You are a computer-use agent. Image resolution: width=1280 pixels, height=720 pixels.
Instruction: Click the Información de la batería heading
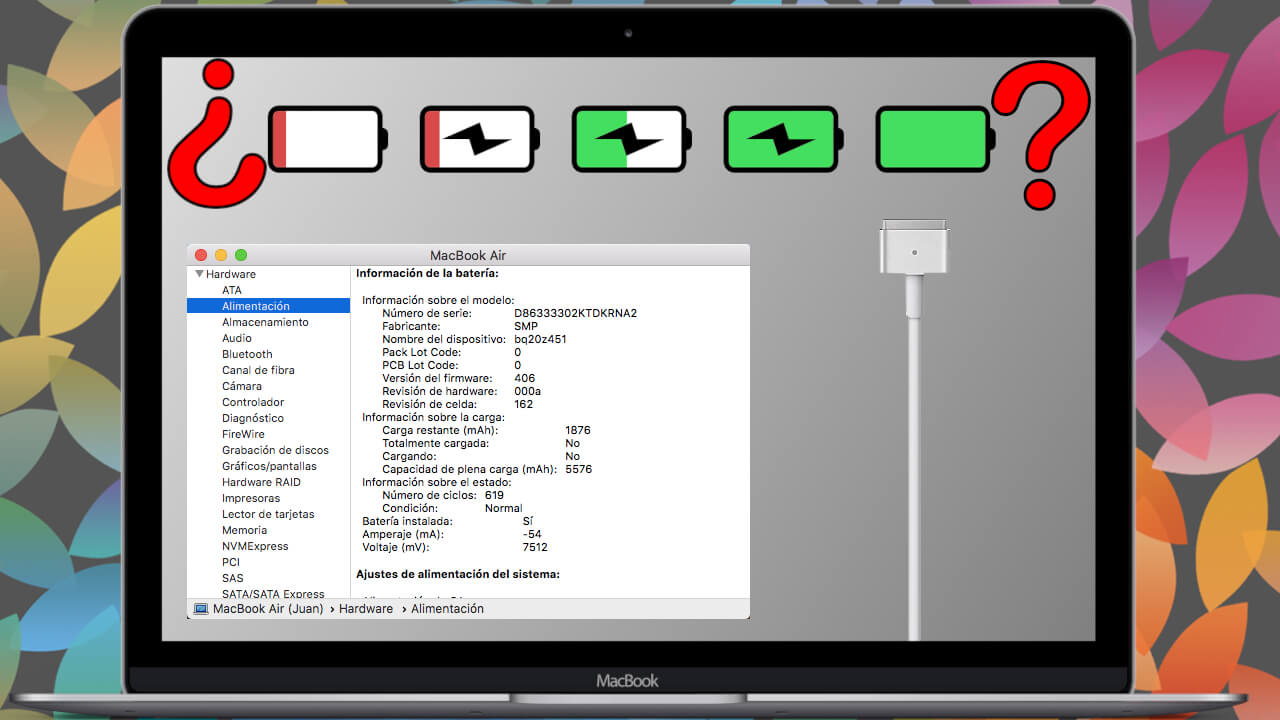point(427,273)
